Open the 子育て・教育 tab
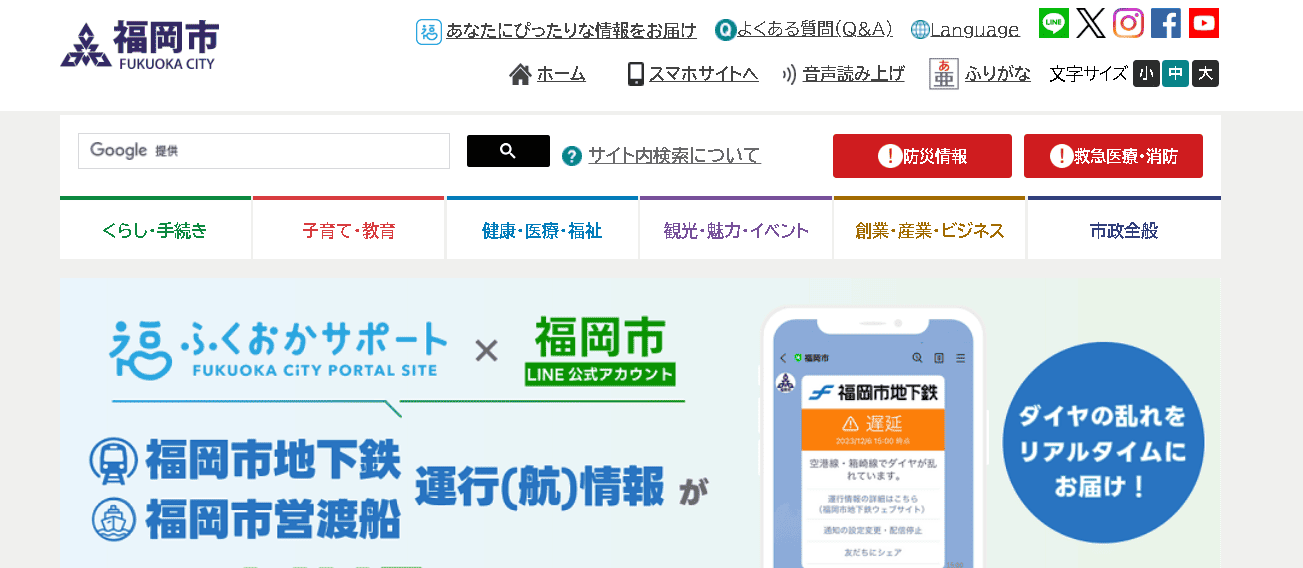The image size is (1303, 568). click(x=348, y=229)
